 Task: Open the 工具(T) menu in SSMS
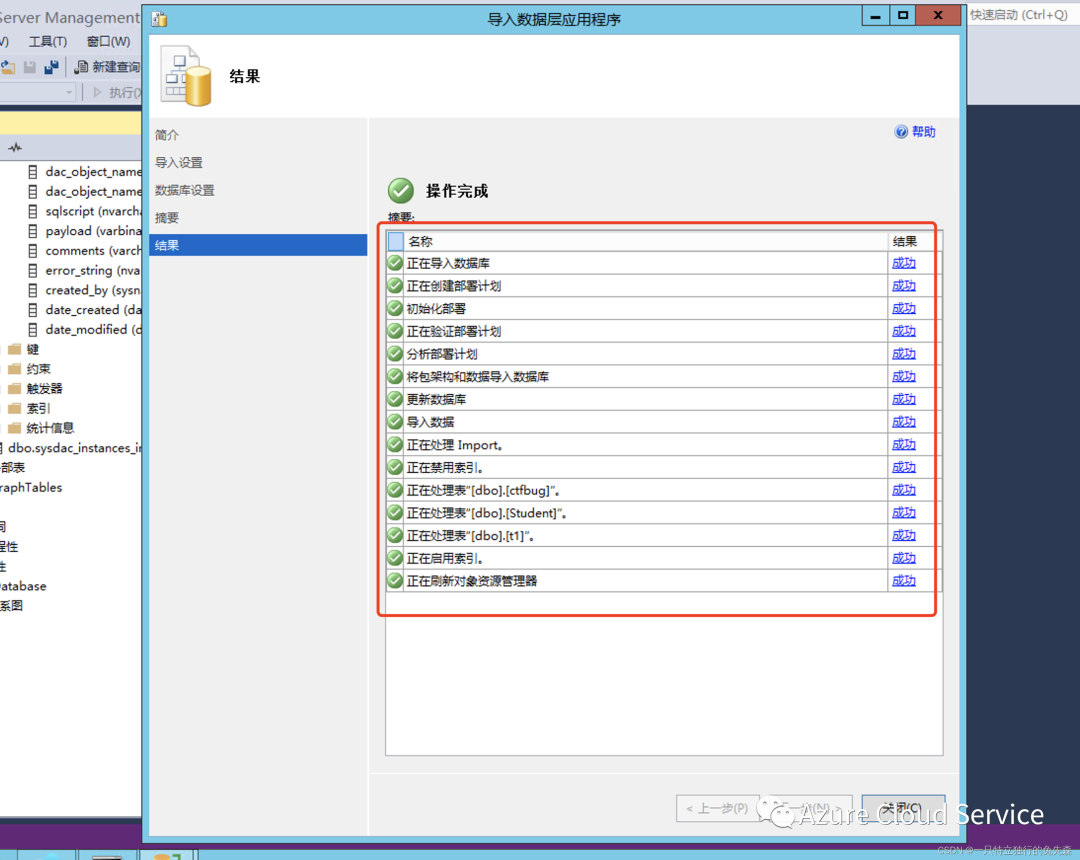click(x=48, y=41)
